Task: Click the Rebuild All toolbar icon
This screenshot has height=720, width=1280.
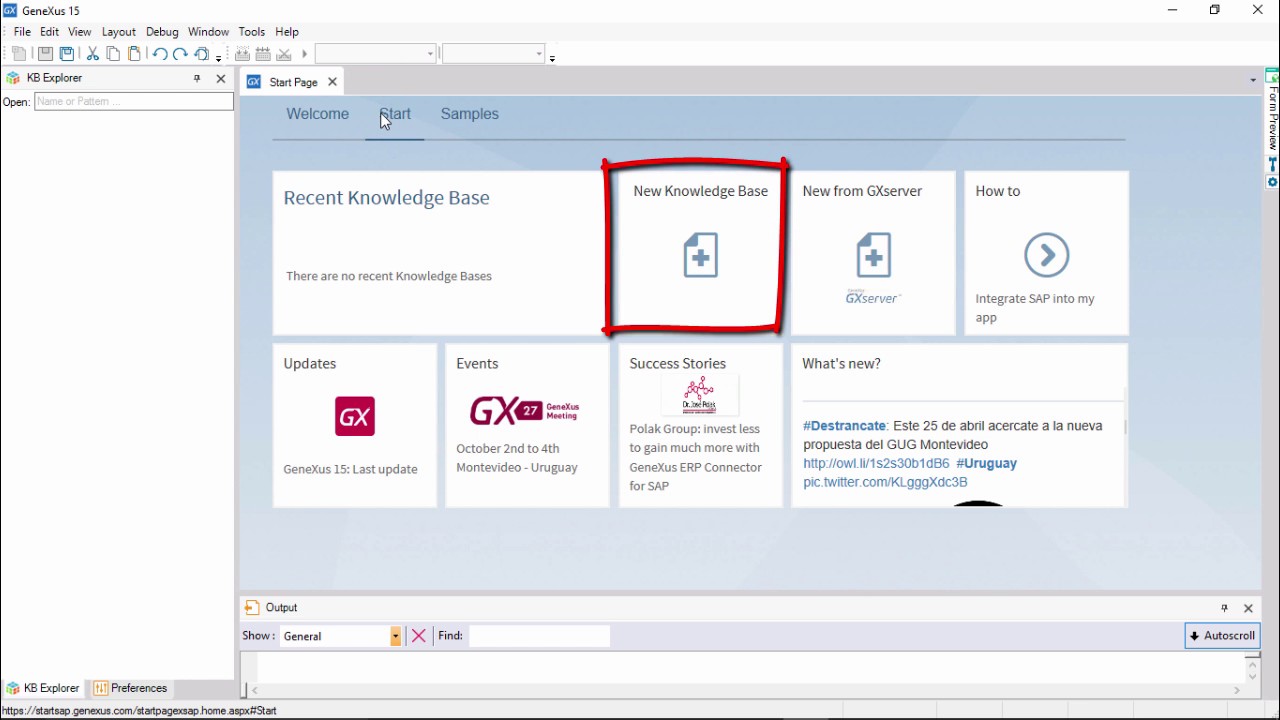Action: click(263, 54)
